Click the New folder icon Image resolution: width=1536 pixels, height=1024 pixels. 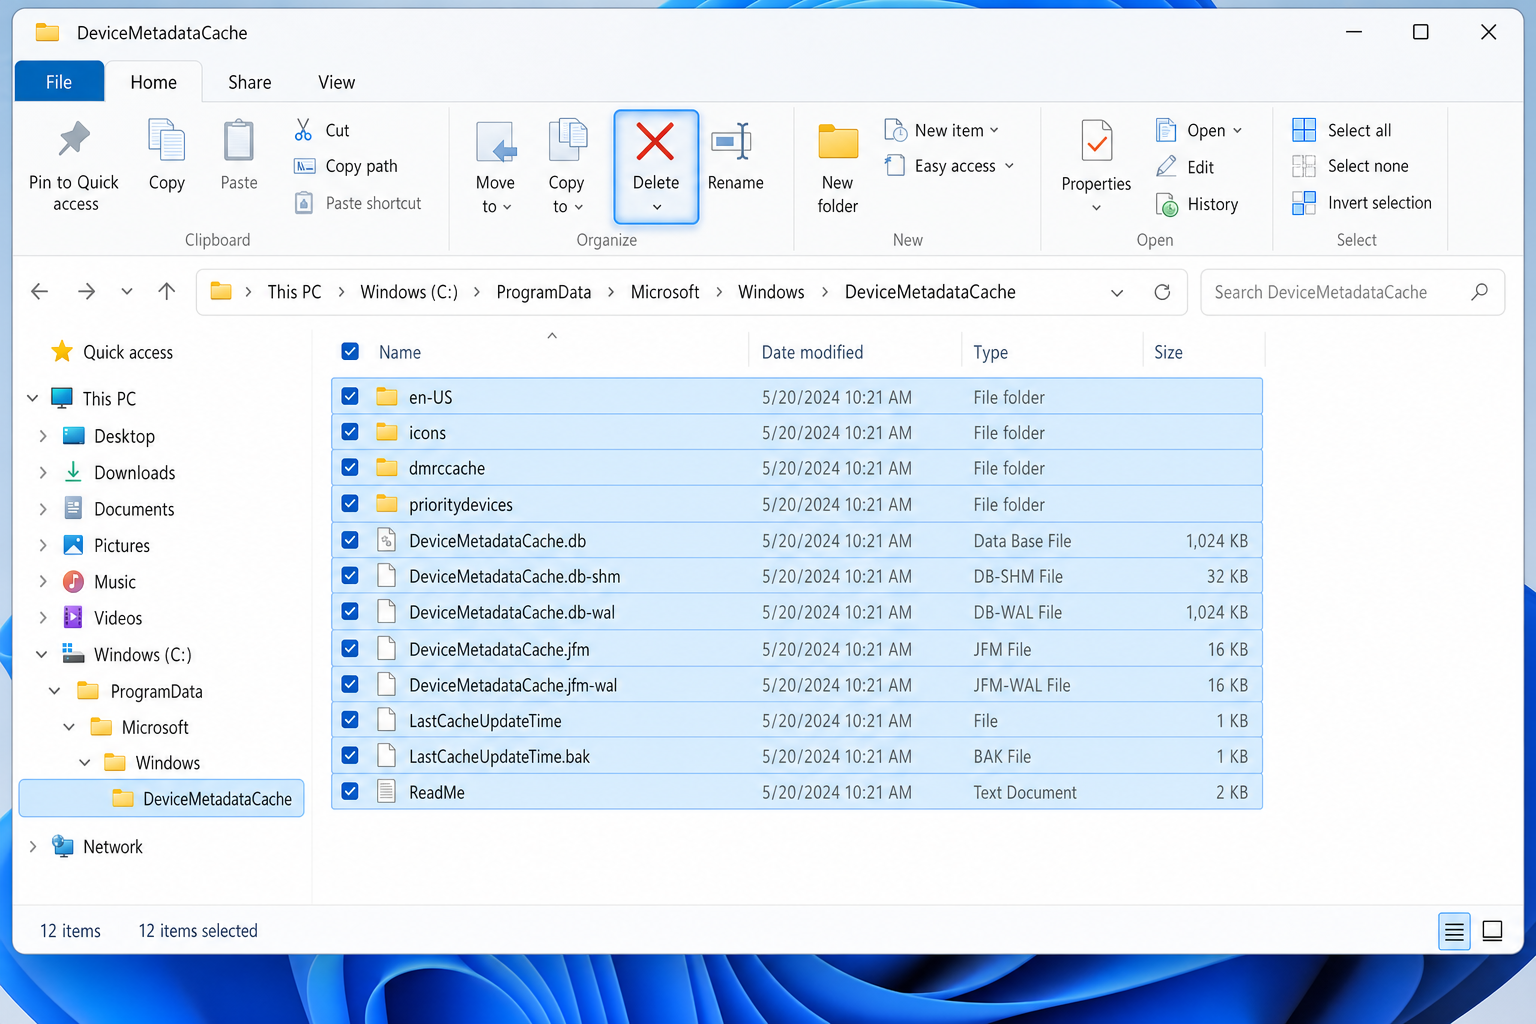(x=838, y=141)
